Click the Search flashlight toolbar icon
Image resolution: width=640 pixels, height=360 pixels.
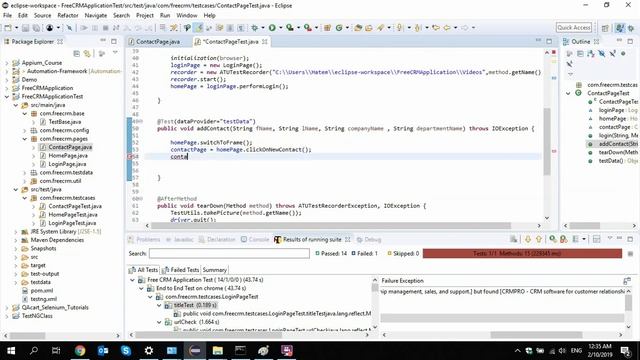[380, 28]
